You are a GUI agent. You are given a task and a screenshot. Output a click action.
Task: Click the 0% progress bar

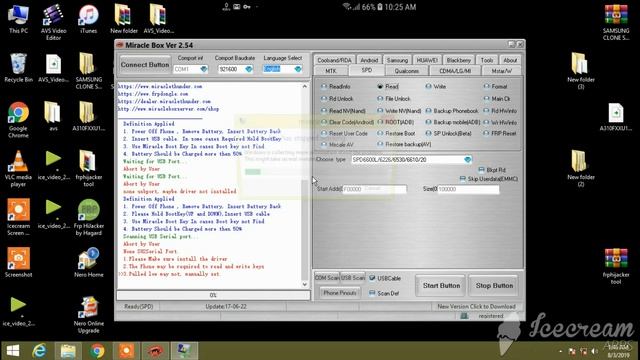pos(213,295)
